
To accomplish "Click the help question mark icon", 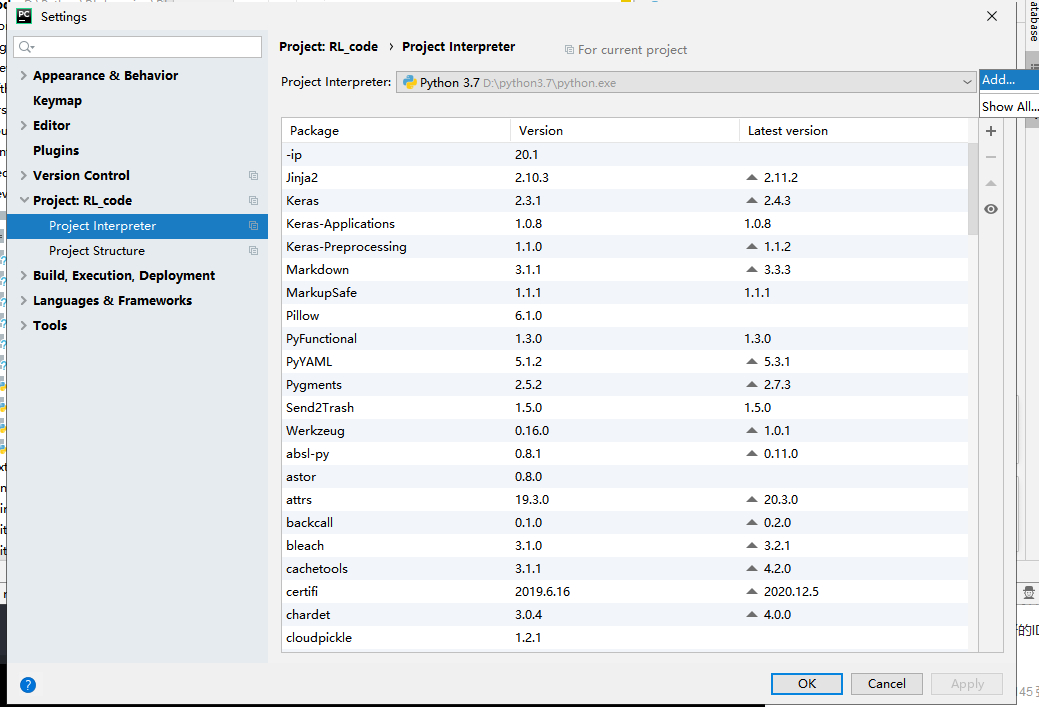I will point(28,684).
